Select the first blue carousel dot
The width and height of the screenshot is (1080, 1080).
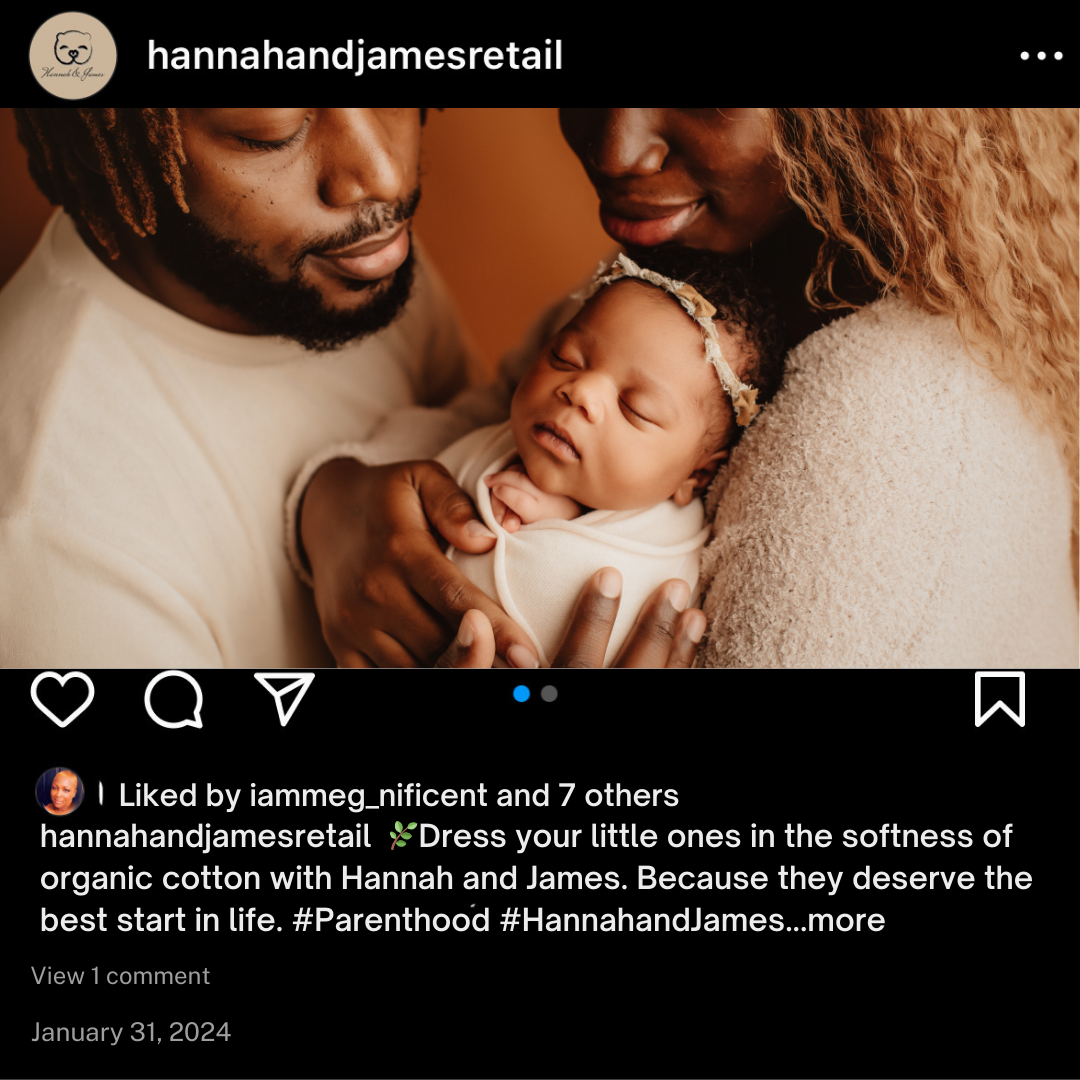(521, 694)
